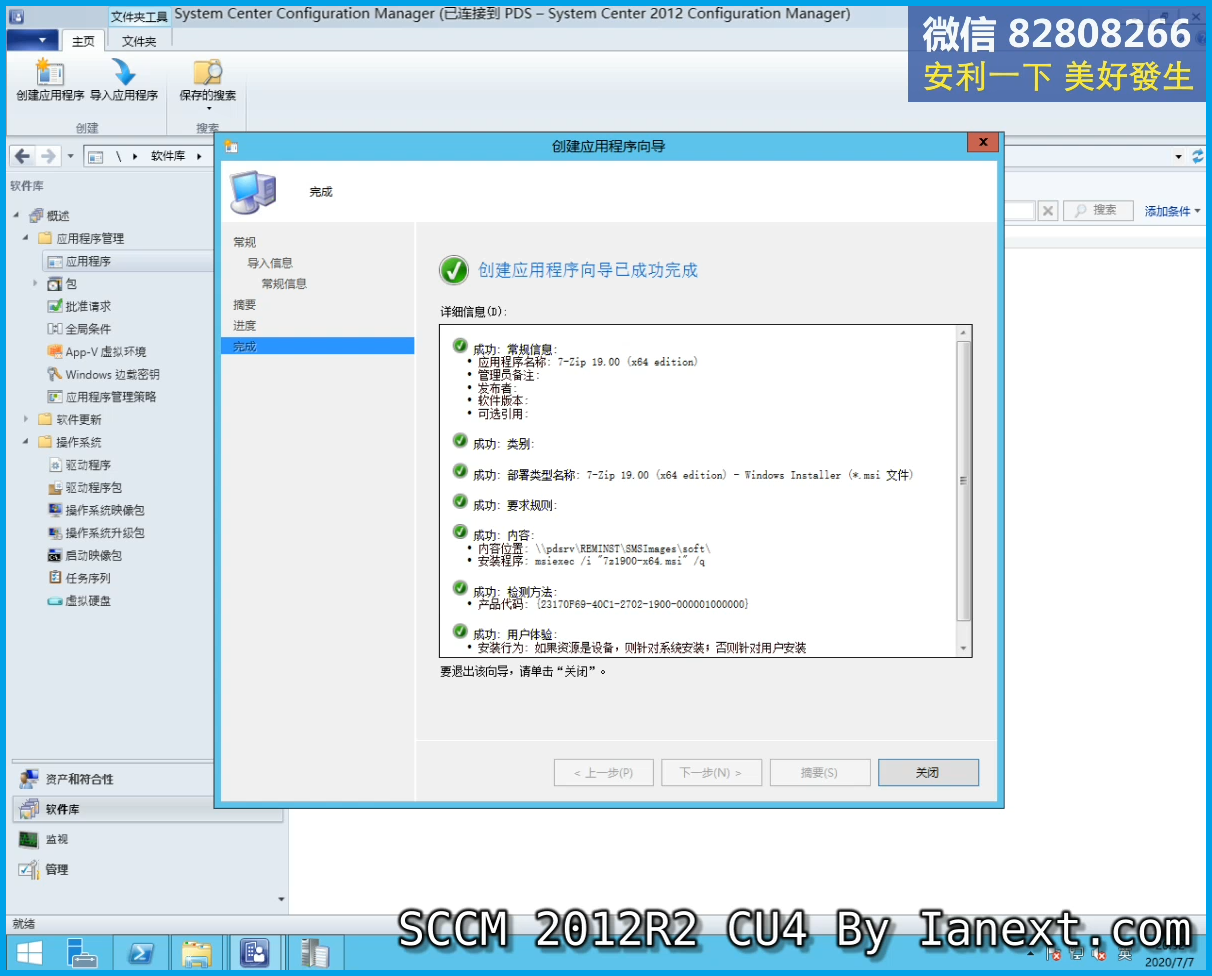Select 驱动程序包 driver packages node

tap(94, 488)
